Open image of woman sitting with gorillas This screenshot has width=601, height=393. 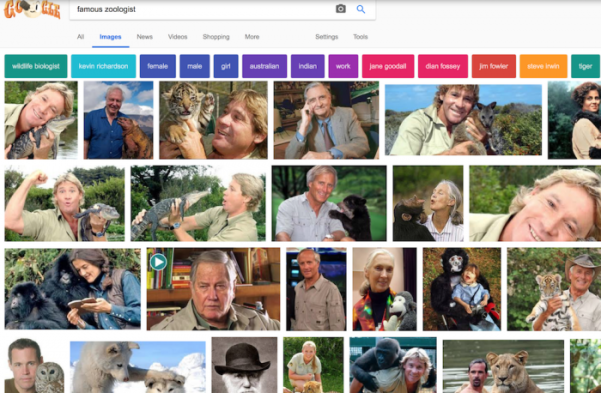(x=72, y=289)
